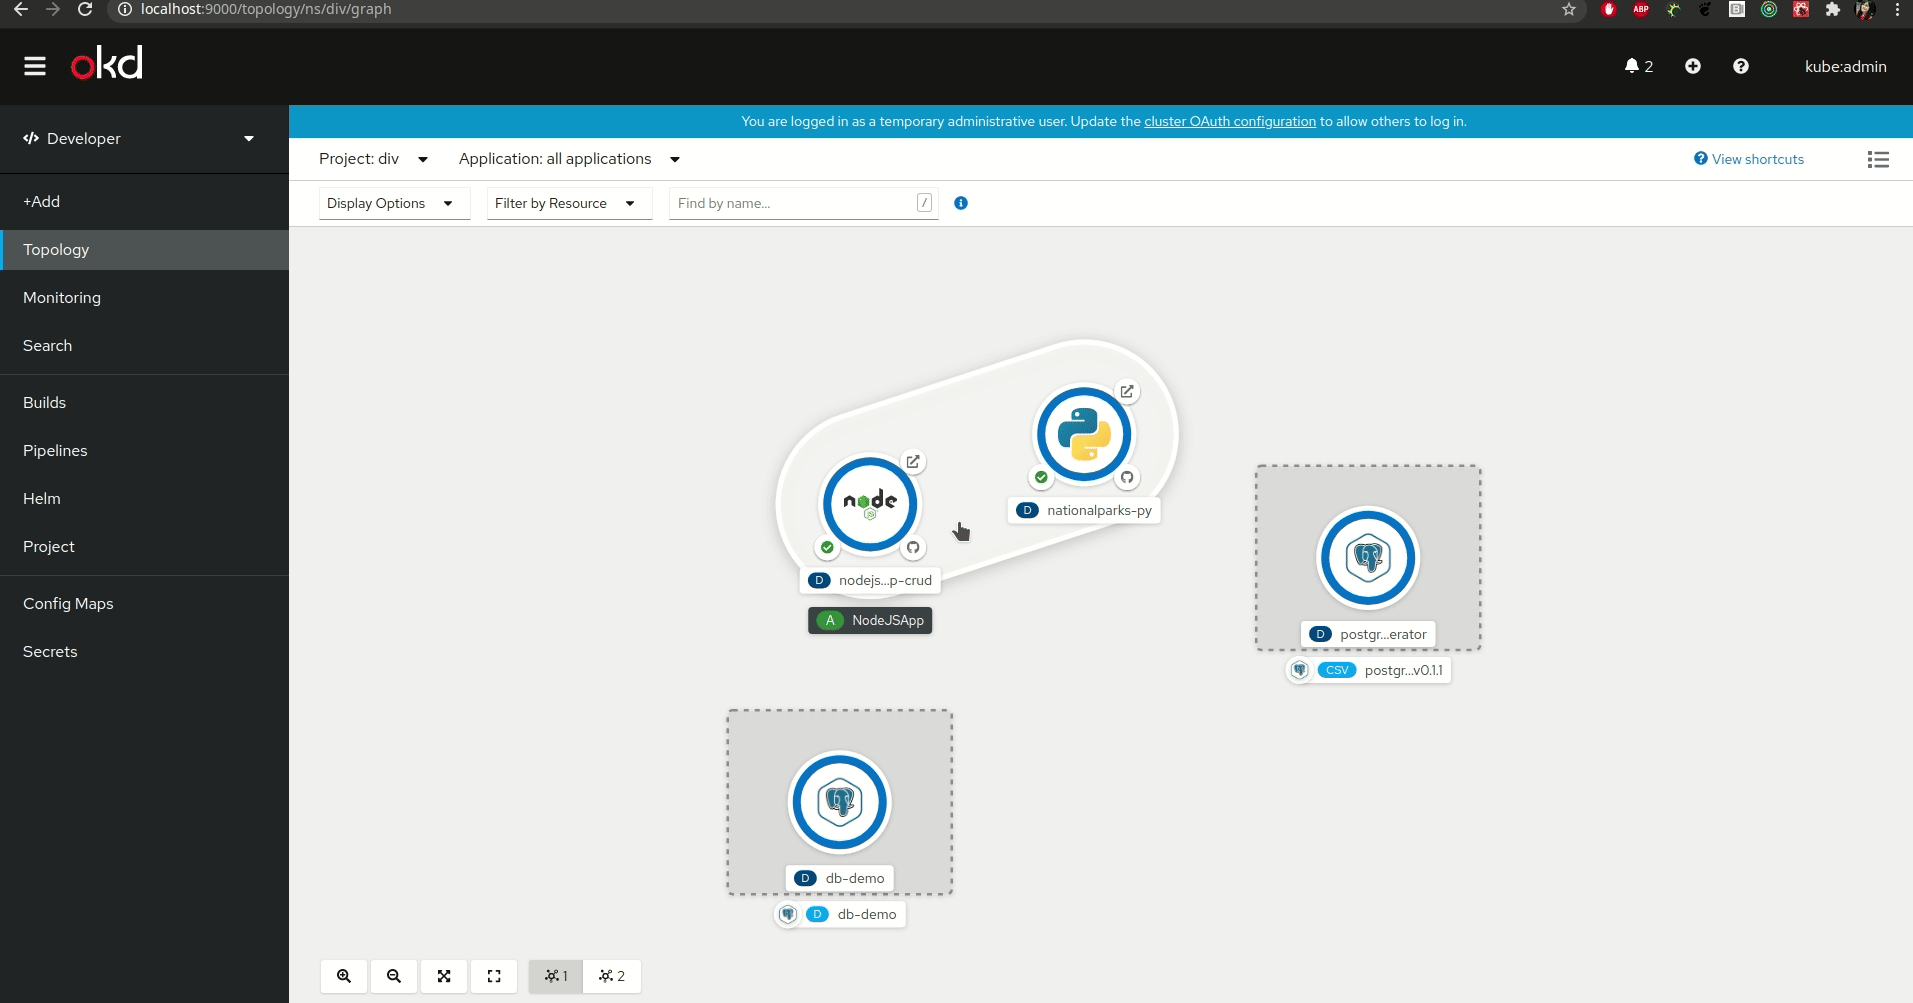This screenshot has height=1003, width=1913.
Task: Click the fit to screen button
Action: click(444, 976)
